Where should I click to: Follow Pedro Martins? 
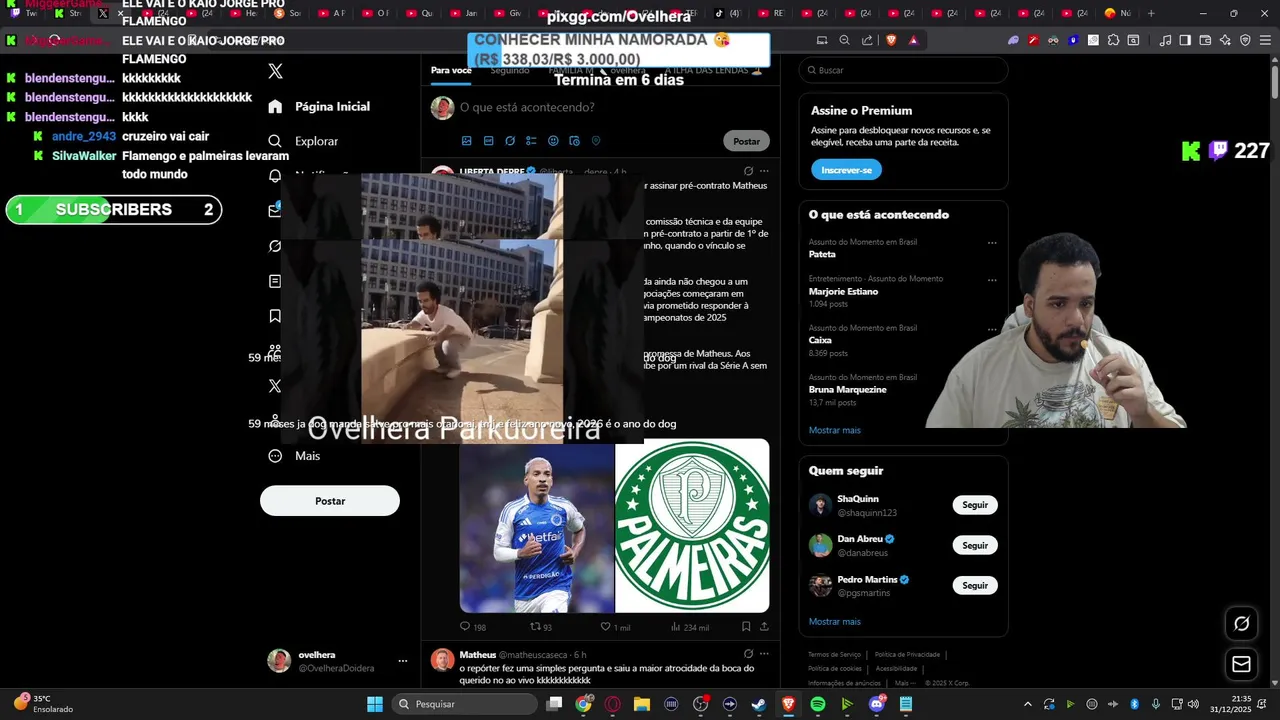(x=975, y=586)
